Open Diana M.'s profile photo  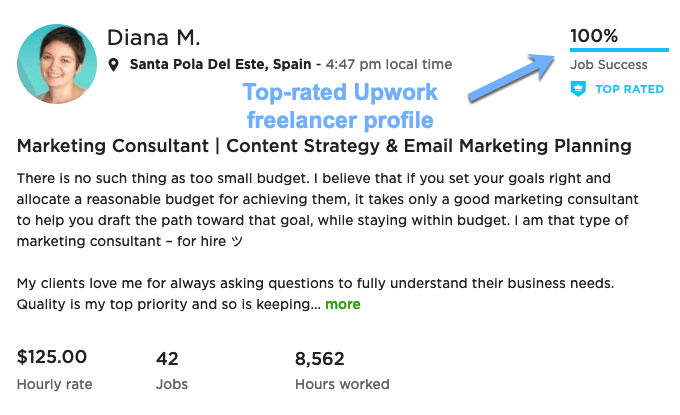[57, 64]
